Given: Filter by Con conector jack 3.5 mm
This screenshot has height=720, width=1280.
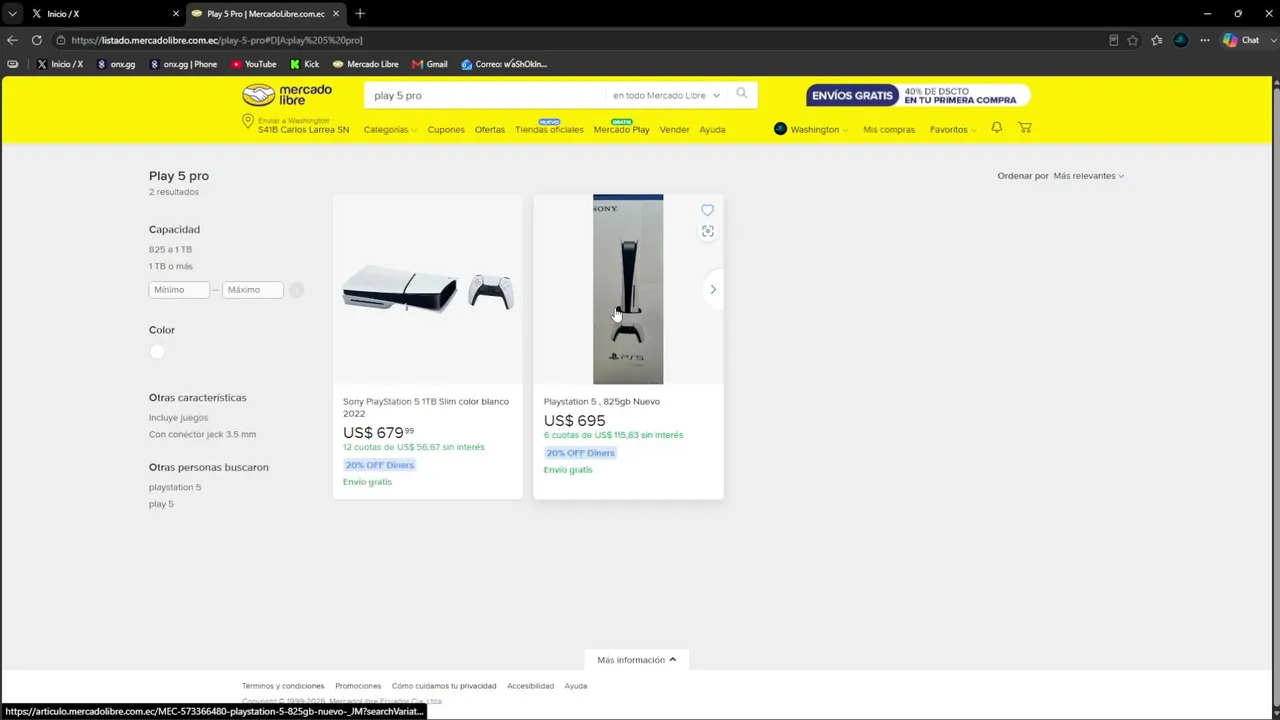Looking at the screenshot, I should [202, 435].
